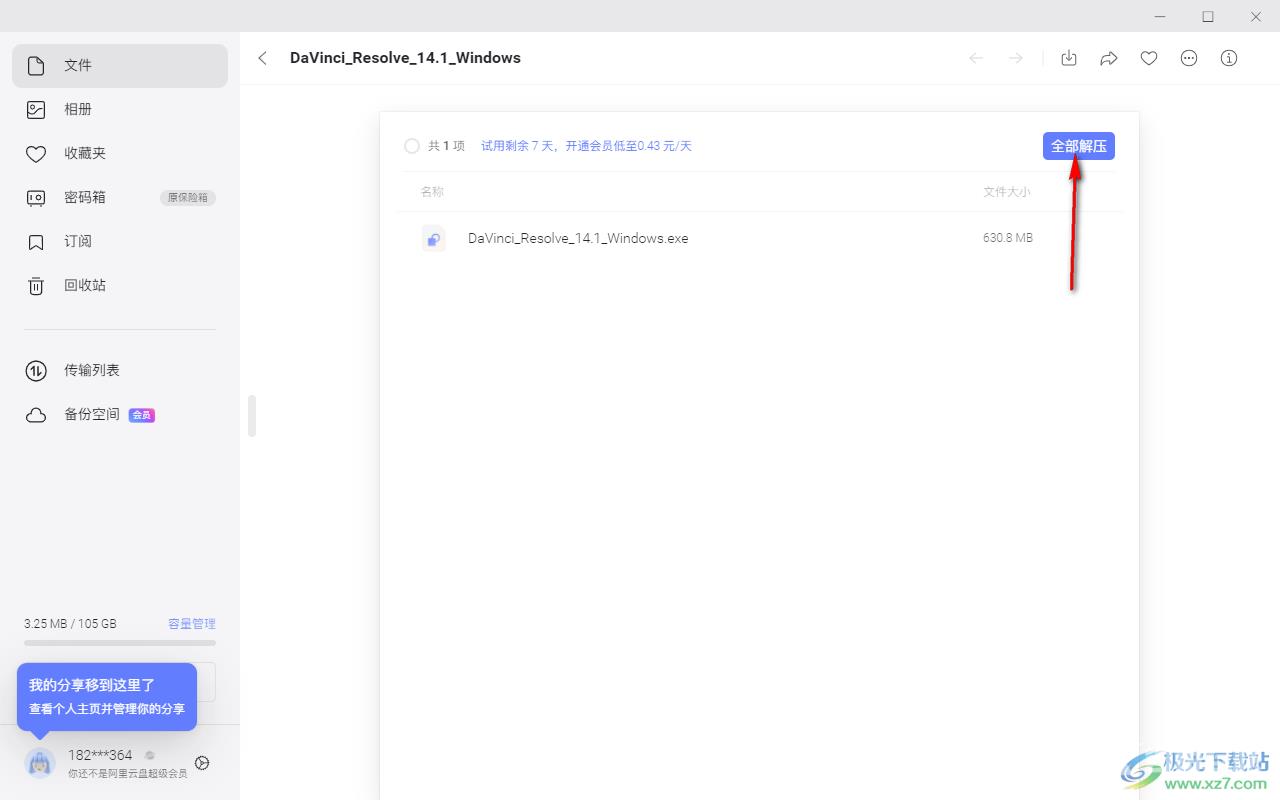
Task: Maximize the window
Action: [x=1208, y=16]
